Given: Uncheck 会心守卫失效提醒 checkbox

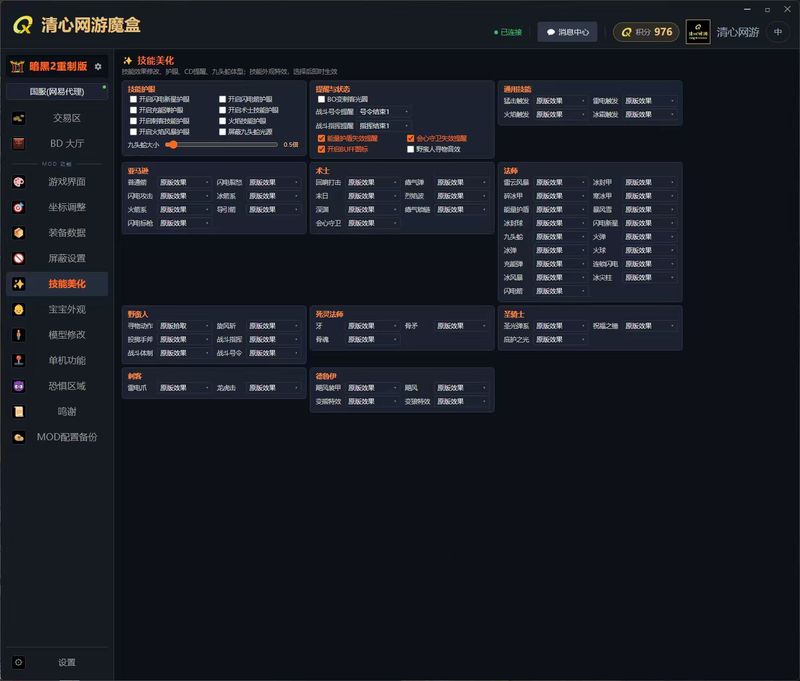Looking at the screenshot, I should point(411,138).
